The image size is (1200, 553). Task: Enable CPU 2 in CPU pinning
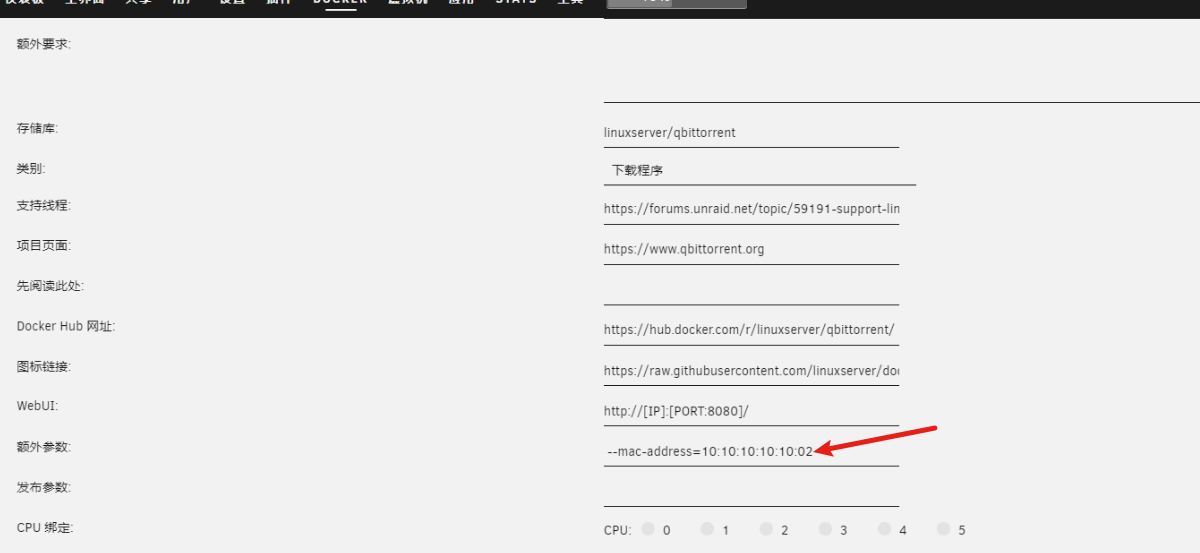coord(766,529)
